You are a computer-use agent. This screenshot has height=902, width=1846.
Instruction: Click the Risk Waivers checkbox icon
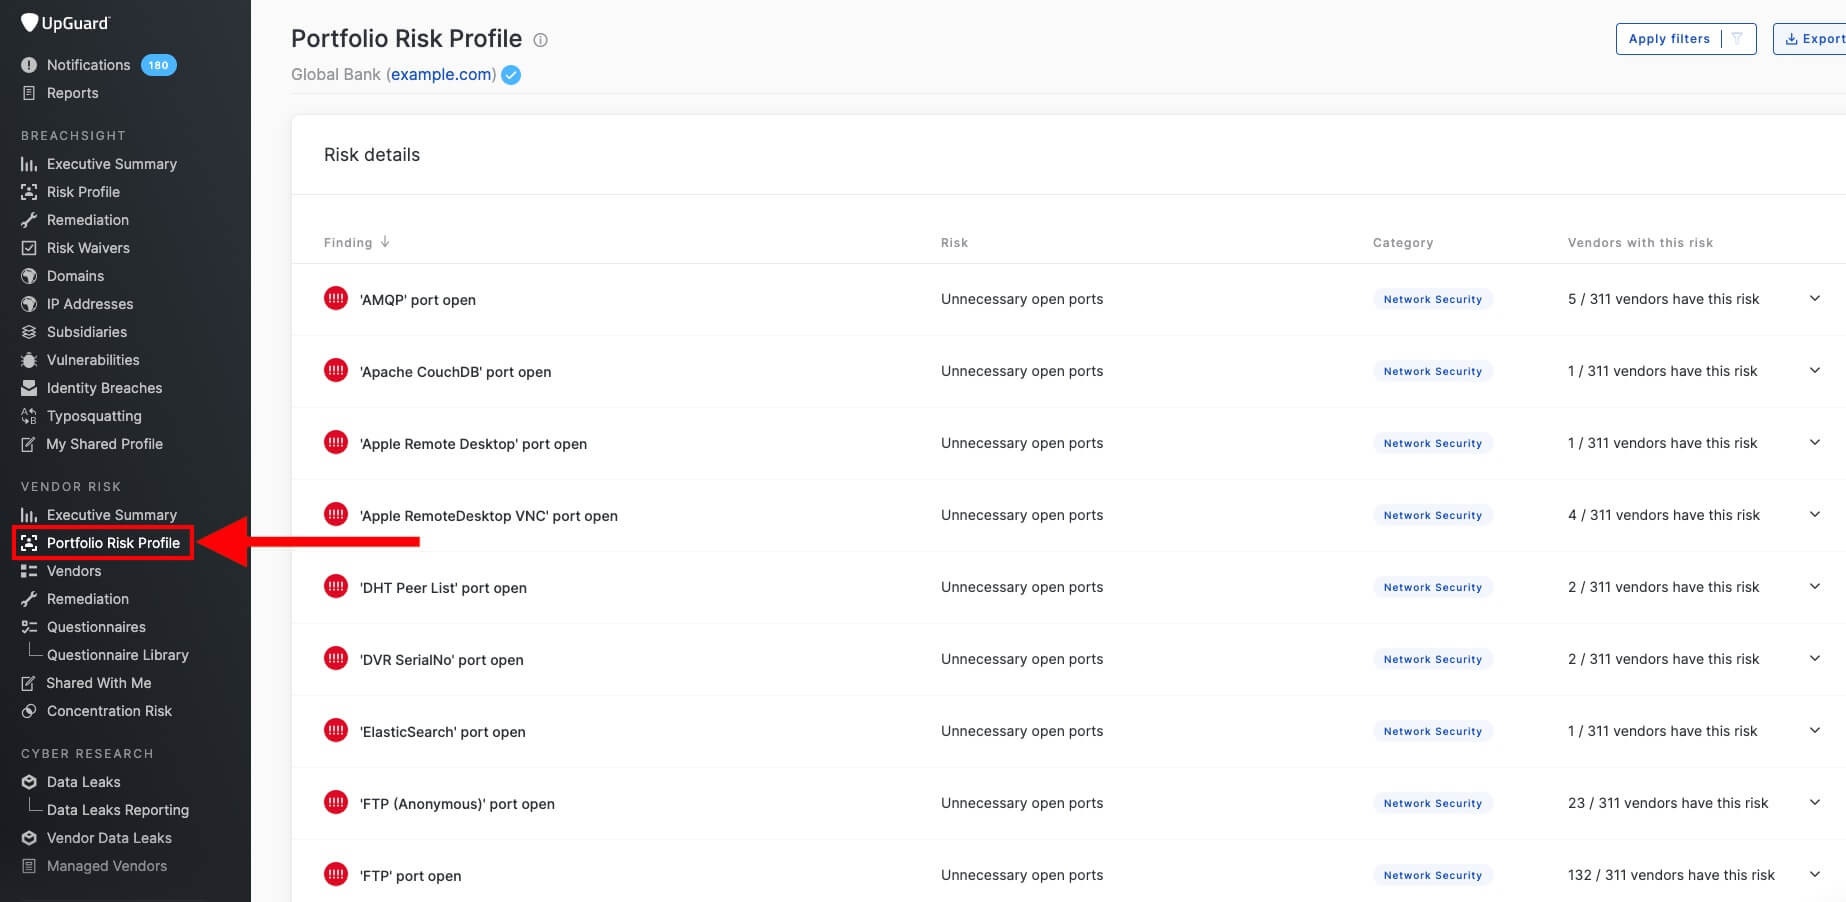point(29,248)
